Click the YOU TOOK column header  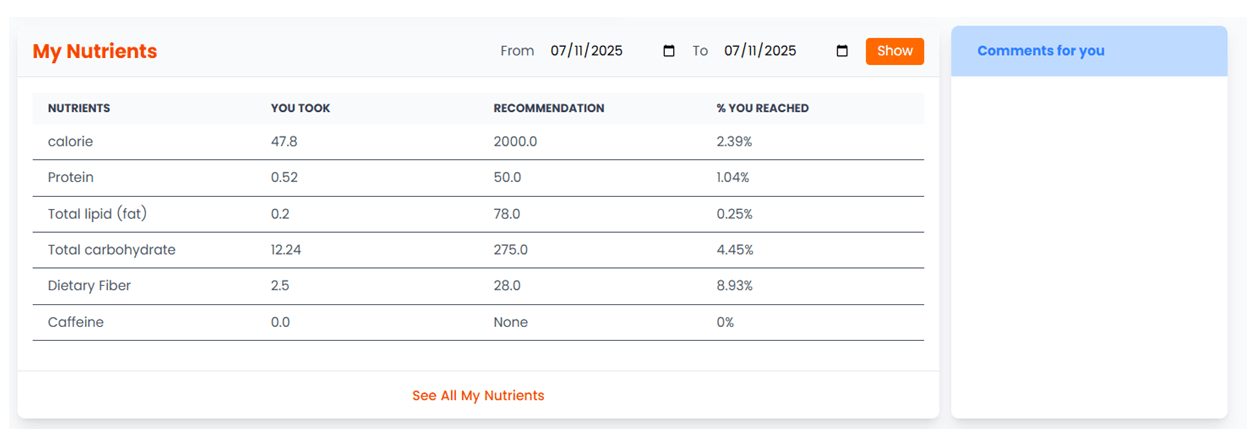[300, 108]
